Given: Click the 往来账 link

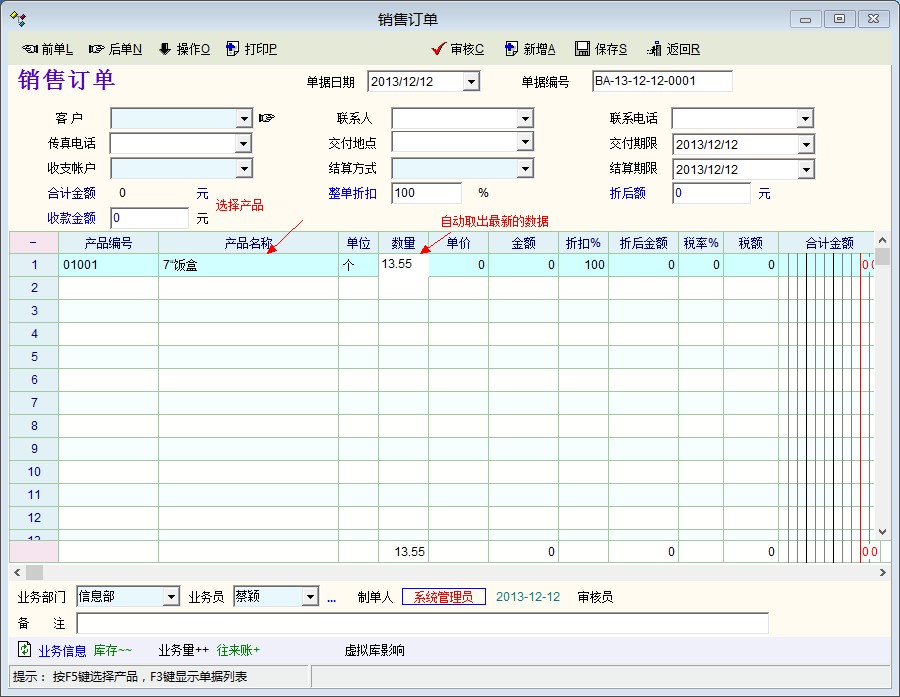Looking at the screenshot, I should coord(238,651).
